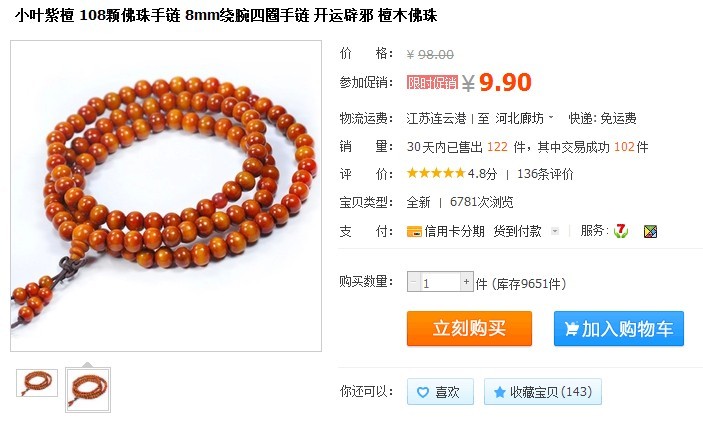Image resolution: width=703 pixels, height=426 pixels.
Task: Click the colorful service guarantee icon
Action: (x=650, y=231)
